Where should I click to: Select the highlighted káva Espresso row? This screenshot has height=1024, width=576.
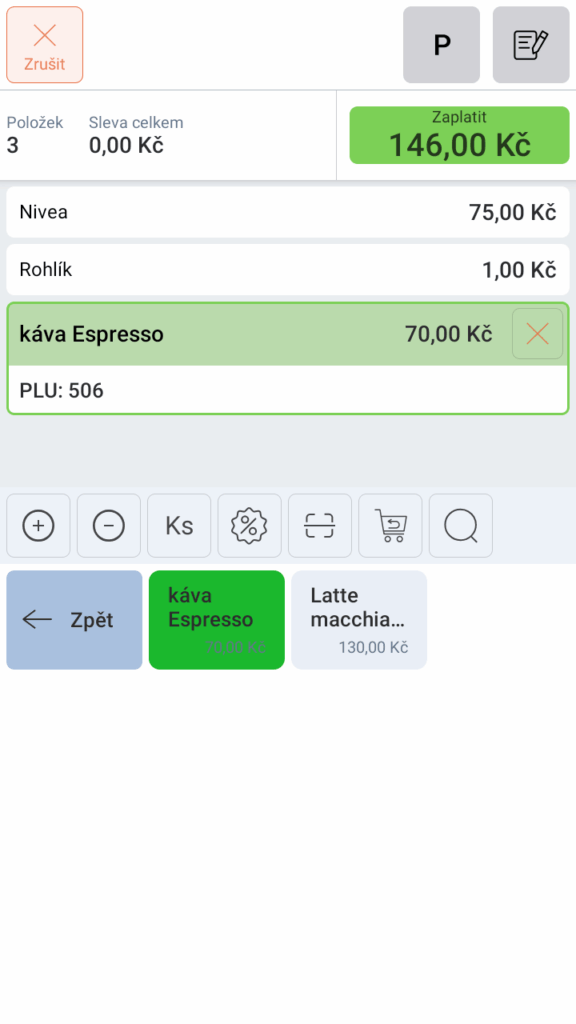(x=288, y=334)
